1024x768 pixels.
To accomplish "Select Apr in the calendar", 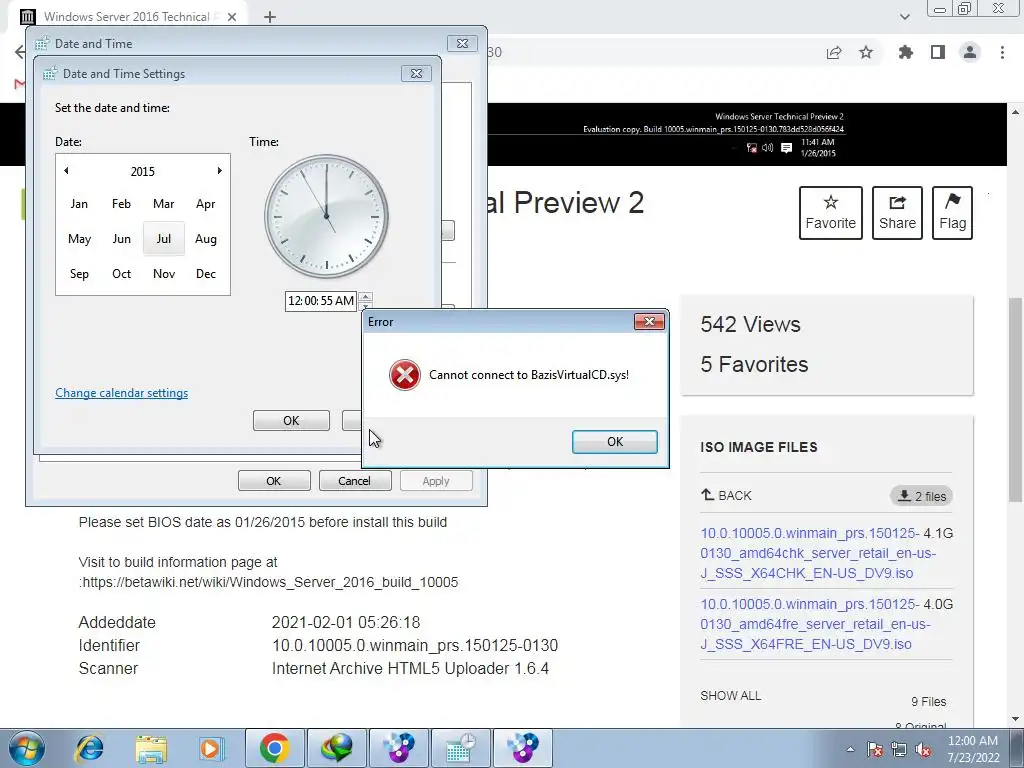I will click(206, 204).
